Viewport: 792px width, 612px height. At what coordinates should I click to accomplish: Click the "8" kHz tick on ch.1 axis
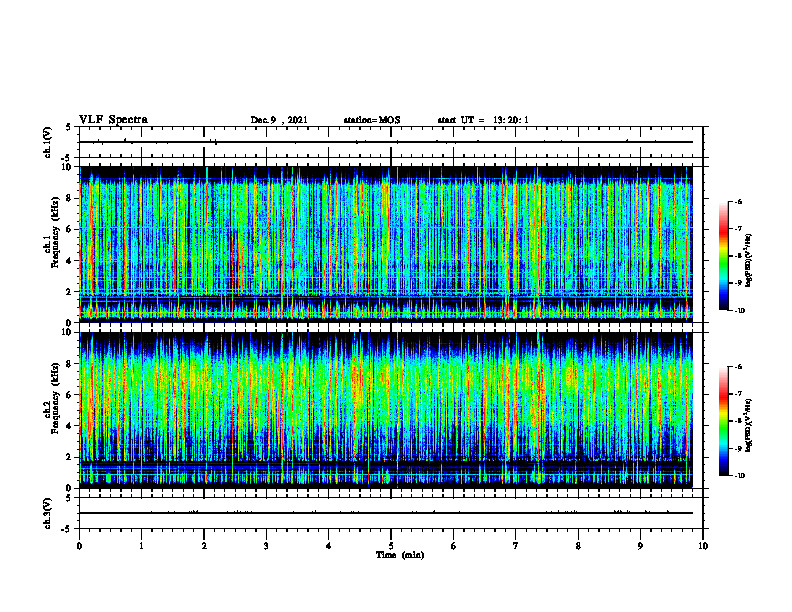pyautogui.click(x=69, y=198)
